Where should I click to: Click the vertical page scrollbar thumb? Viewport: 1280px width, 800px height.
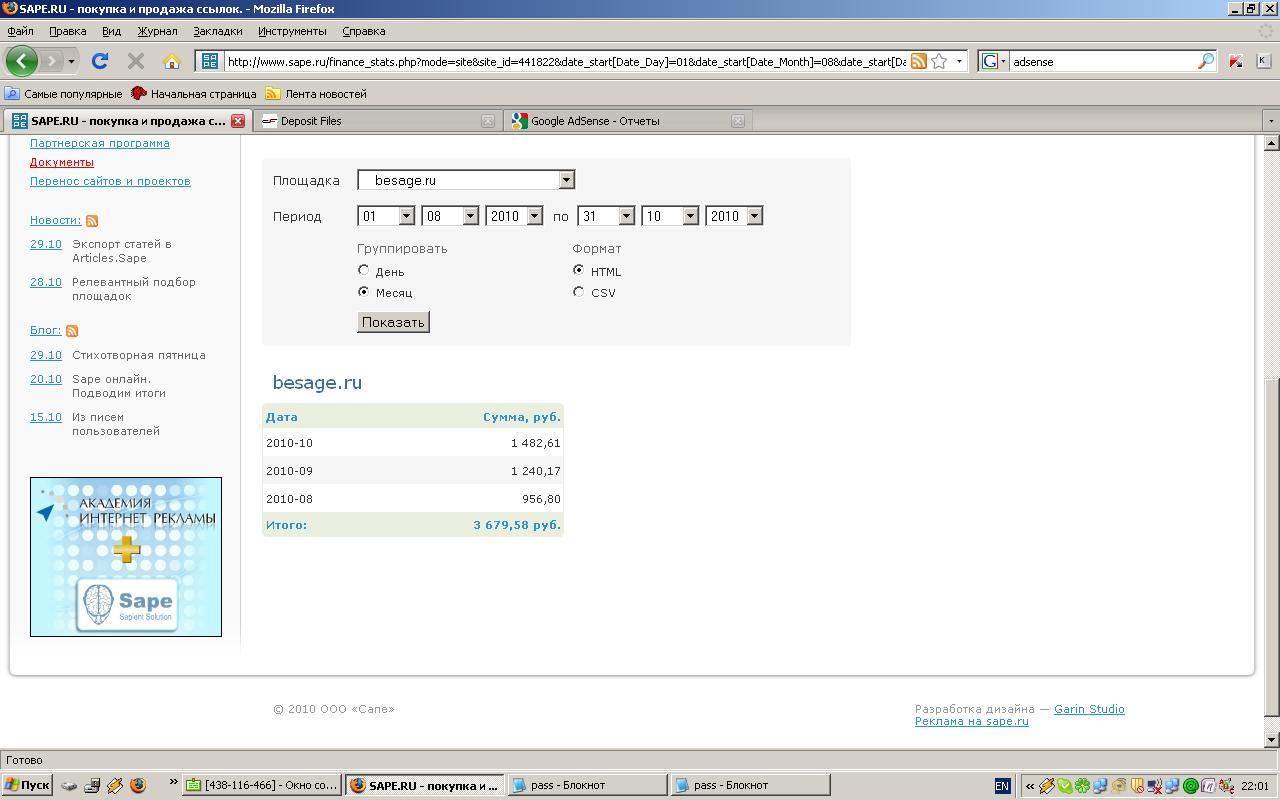point(1272,548)
